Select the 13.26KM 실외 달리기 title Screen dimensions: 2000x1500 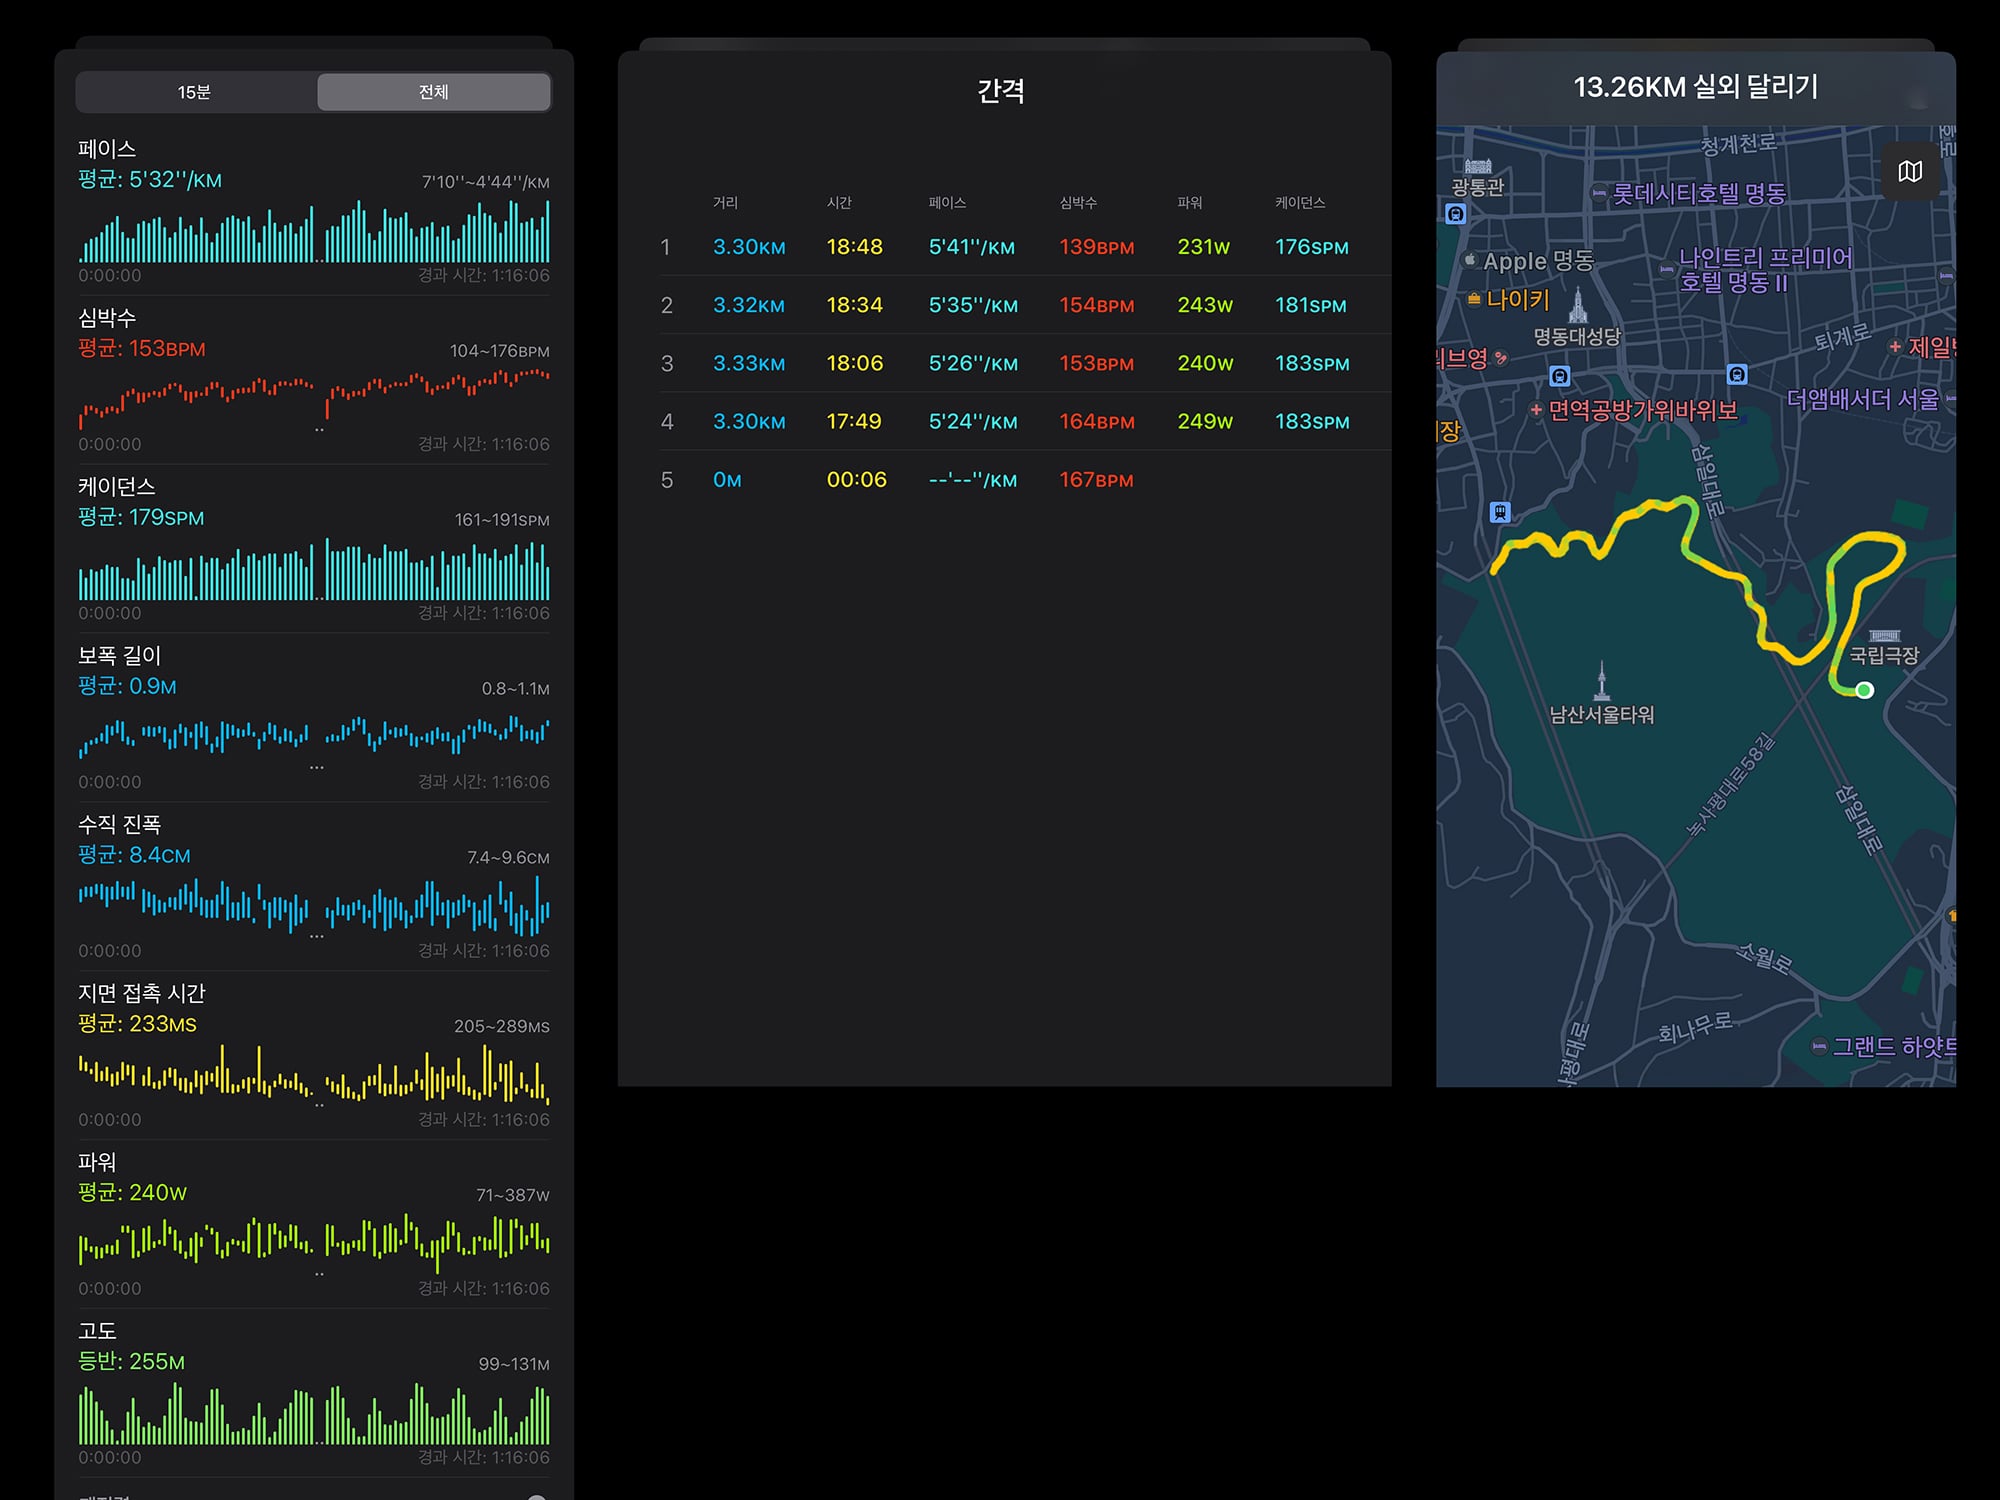pos(1696,87)
